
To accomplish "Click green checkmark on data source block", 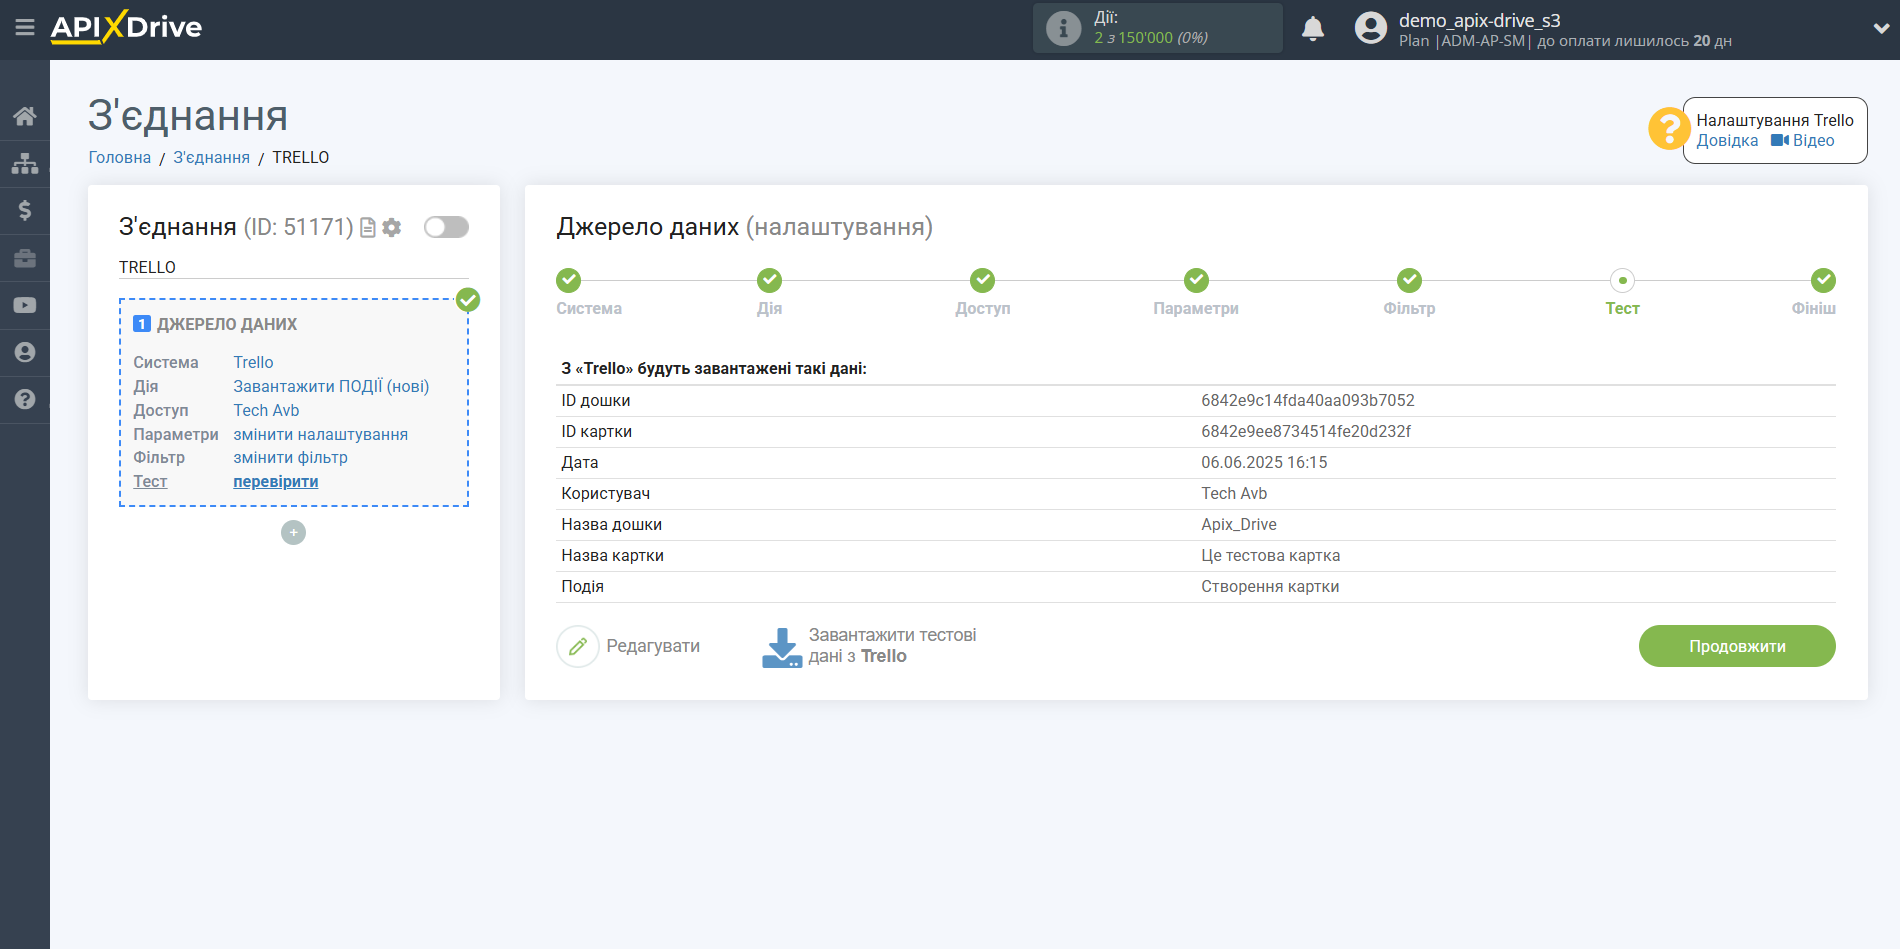I will coord(468,299).
